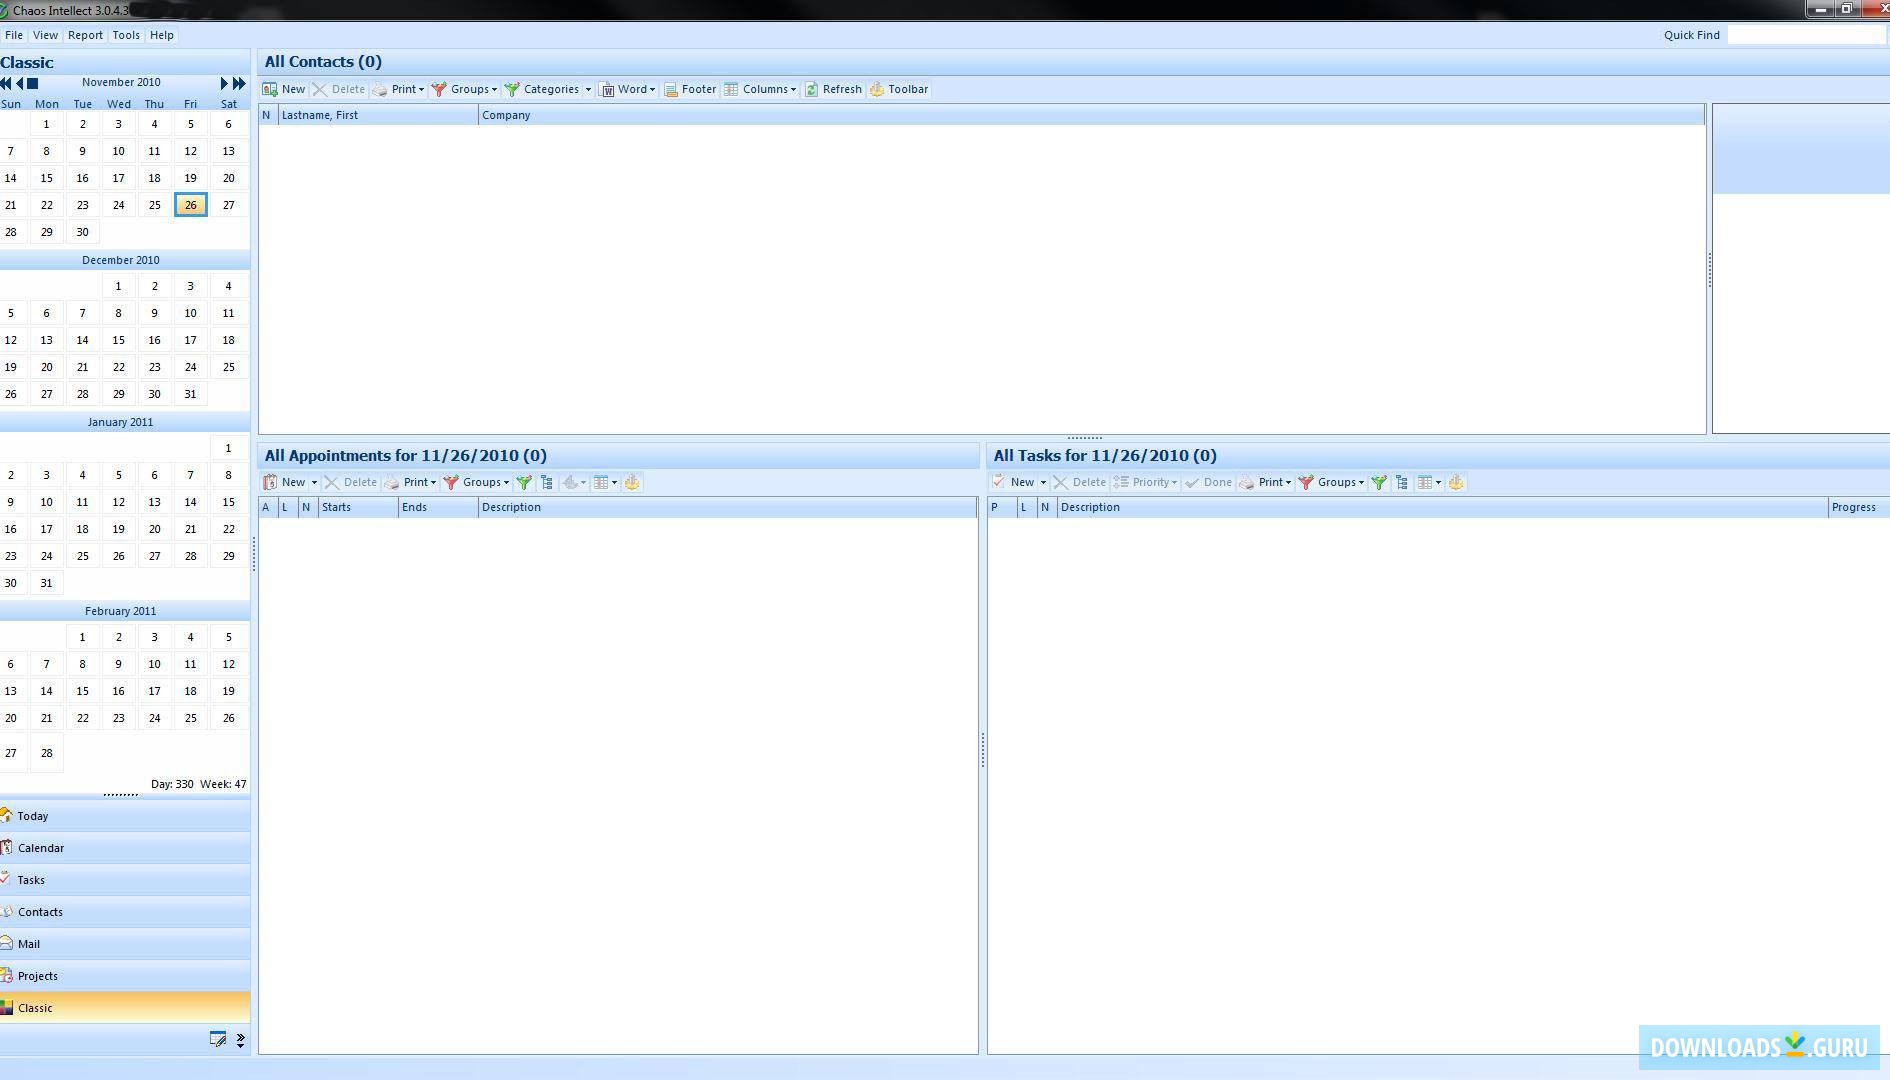Select November 26 in the calendar

[x=190, y=205]
